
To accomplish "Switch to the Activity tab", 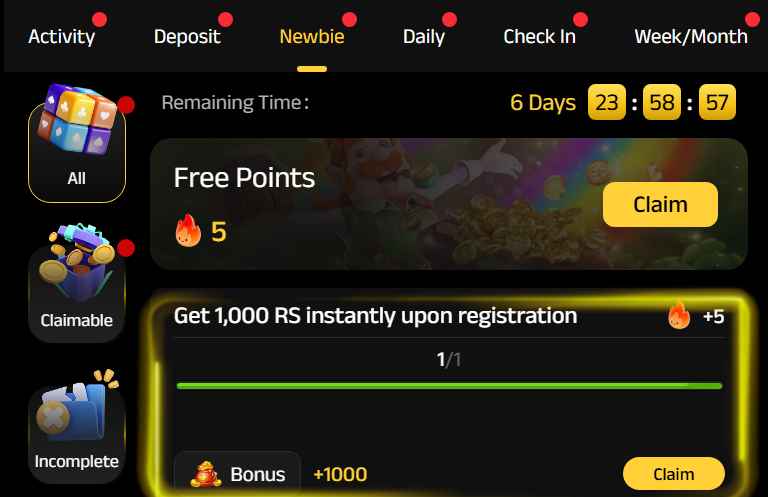I will [x=62, y=36].
